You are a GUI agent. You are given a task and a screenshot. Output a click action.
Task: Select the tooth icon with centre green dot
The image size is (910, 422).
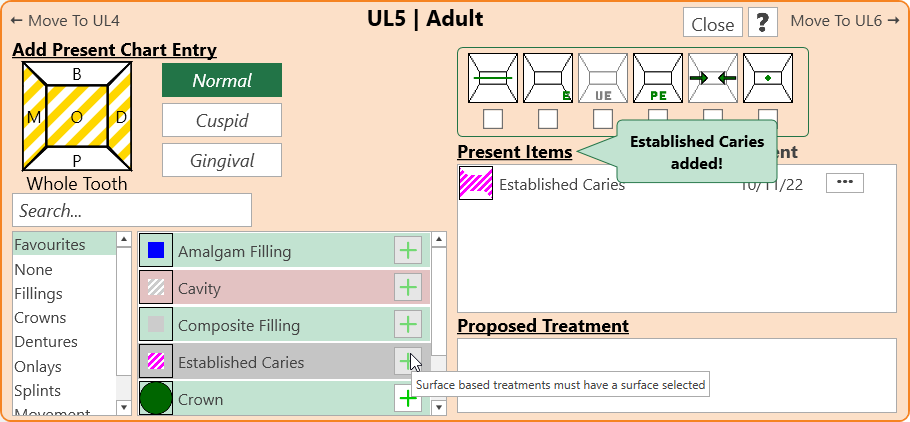[x=768, y=77]
